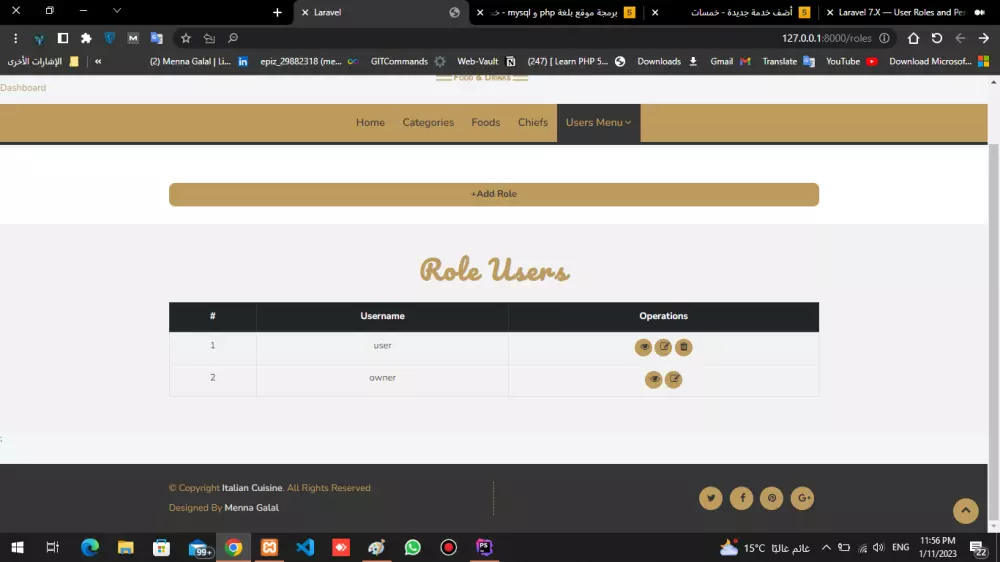Image resolution: width=1000 pixels, height=562 pixels.
Task: Open the Facebook footer link
Action: pos(742,498)
